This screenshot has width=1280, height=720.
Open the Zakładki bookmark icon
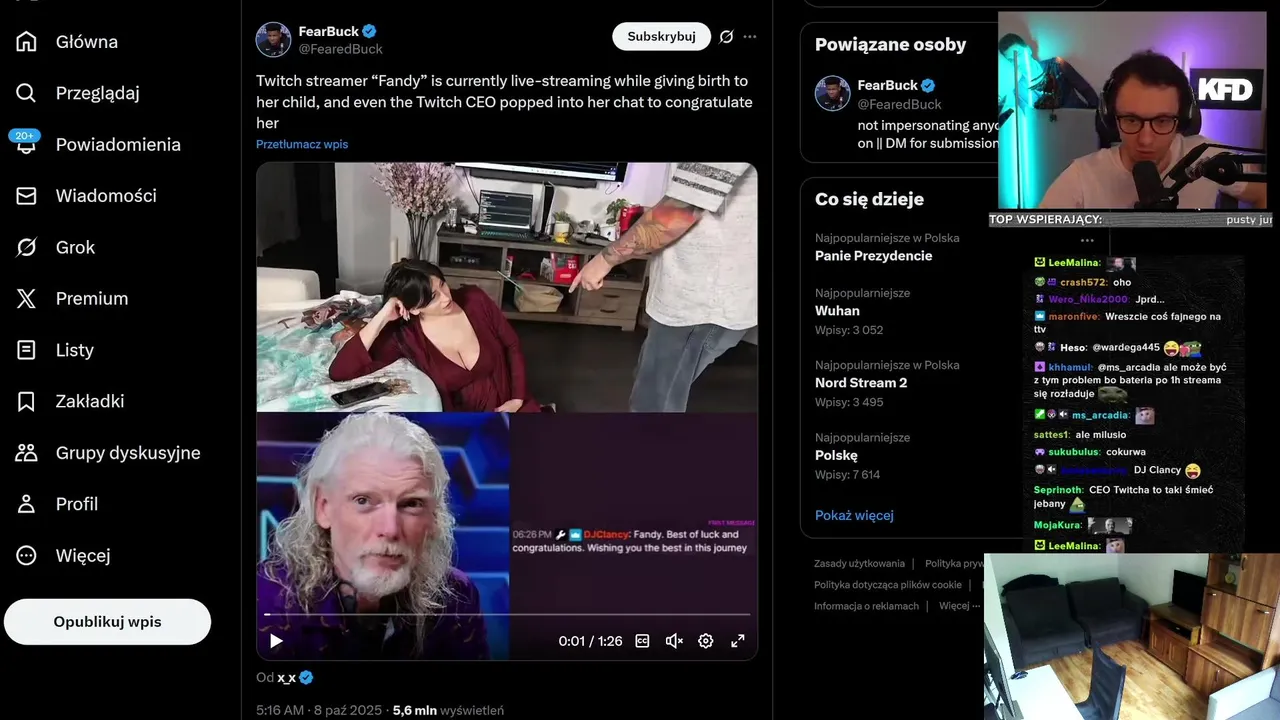[x=27, y=401]
